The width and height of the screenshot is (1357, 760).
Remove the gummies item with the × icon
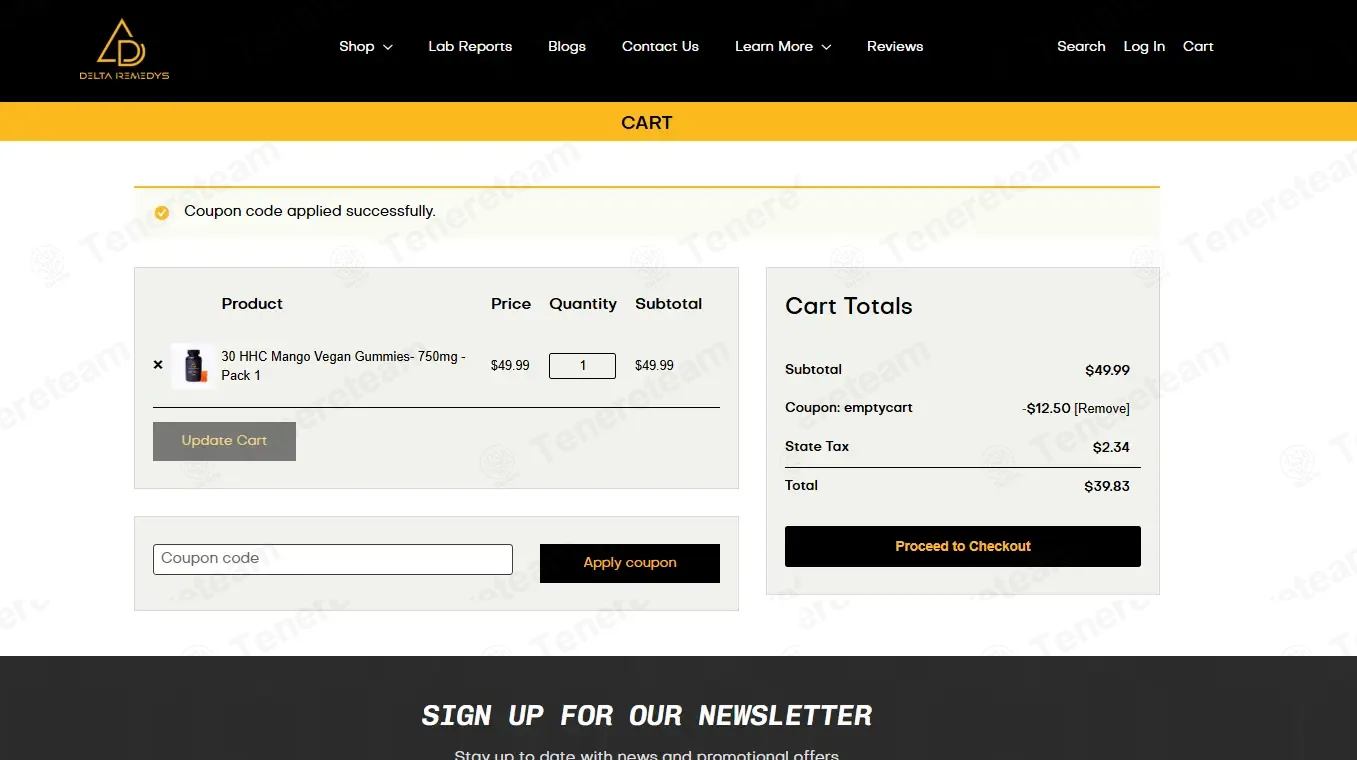point(158,365)
